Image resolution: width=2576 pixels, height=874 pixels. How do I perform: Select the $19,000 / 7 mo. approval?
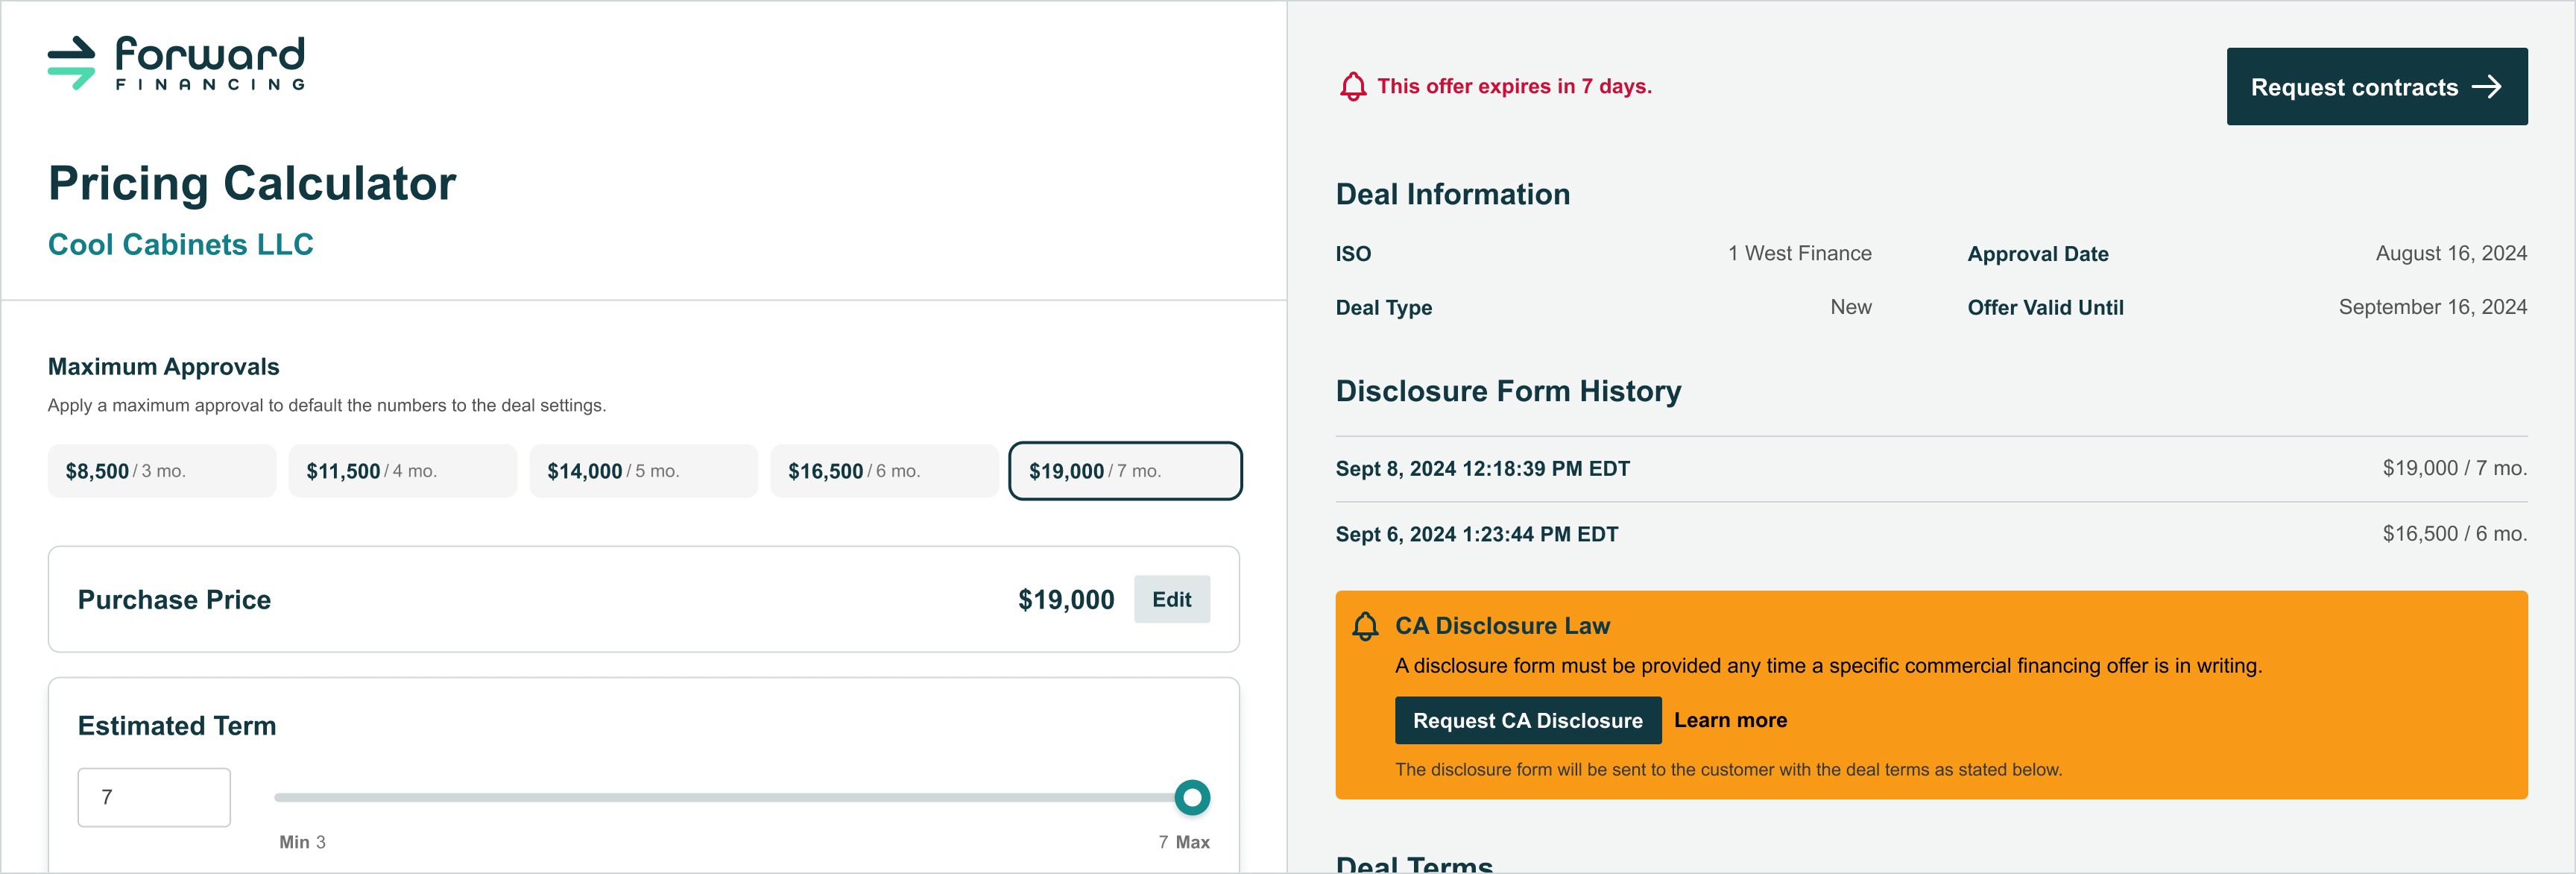1125,471
